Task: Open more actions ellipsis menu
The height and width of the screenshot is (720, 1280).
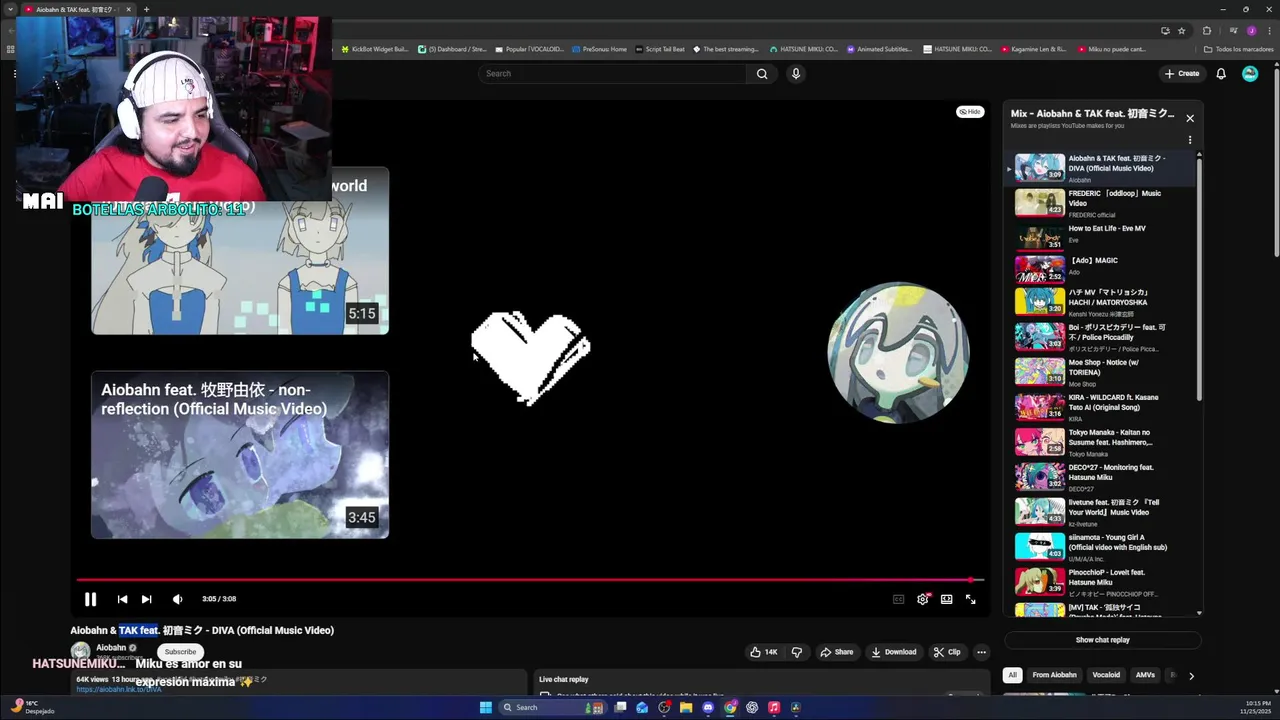Action: 981,652
